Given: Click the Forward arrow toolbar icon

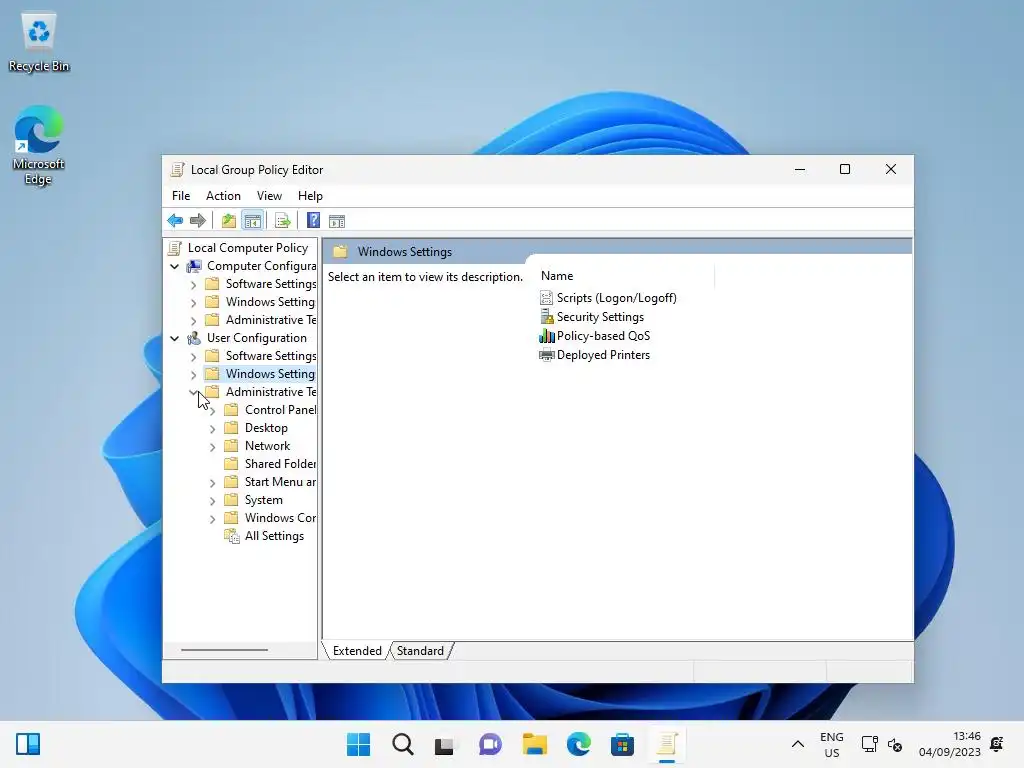Looking at the screenshot, I should (x=197, y=221).
